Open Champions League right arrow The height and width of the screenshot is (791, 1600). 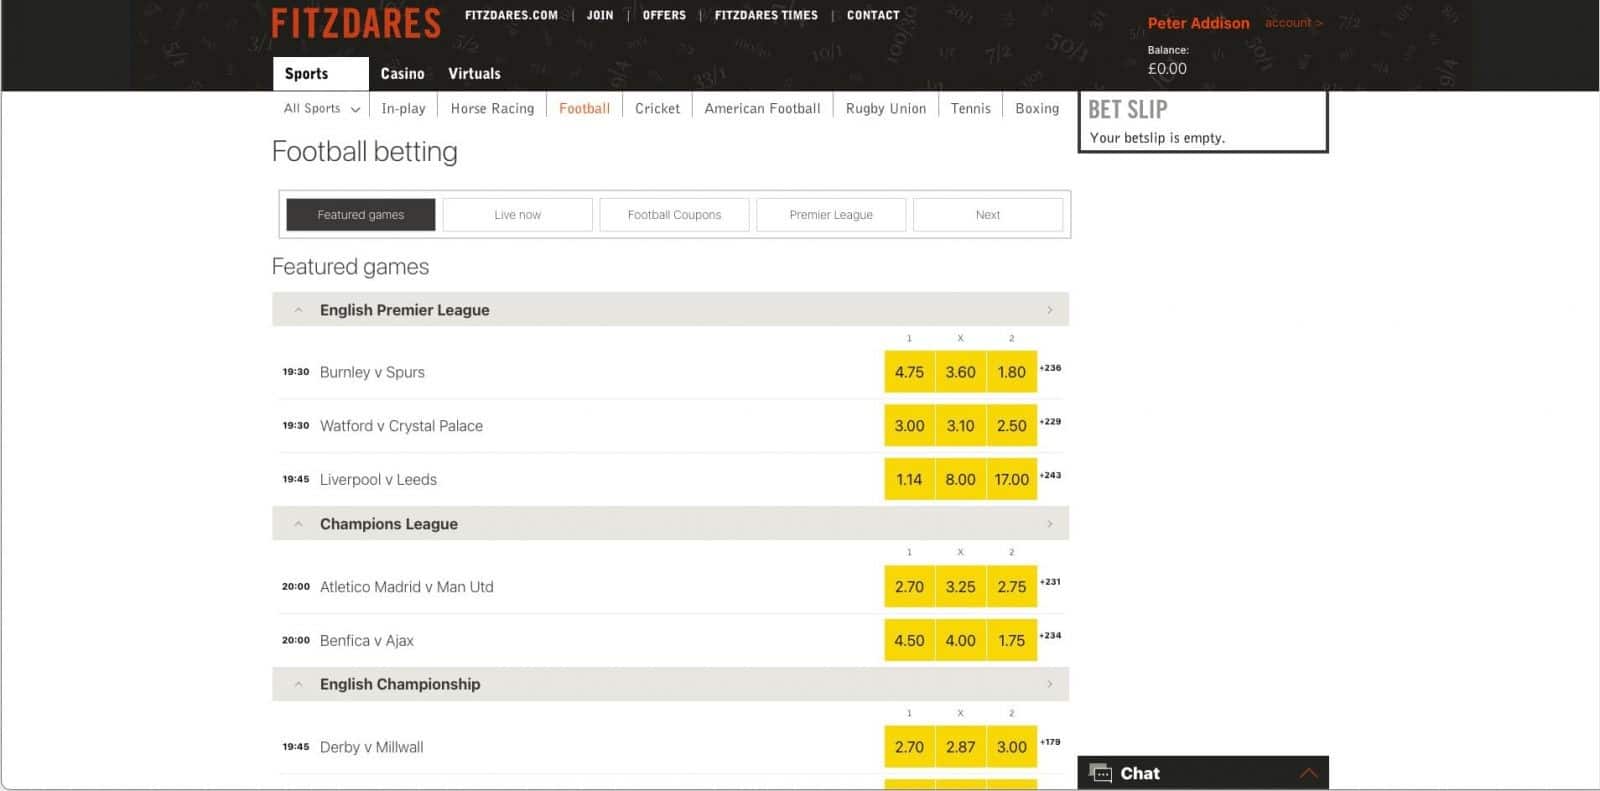coord(1049,524)
